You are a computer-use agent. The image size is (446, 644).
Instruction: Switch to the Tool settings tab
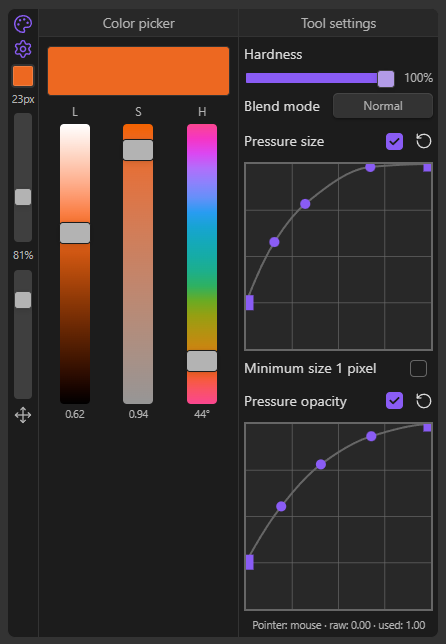(x=338, y=23)
